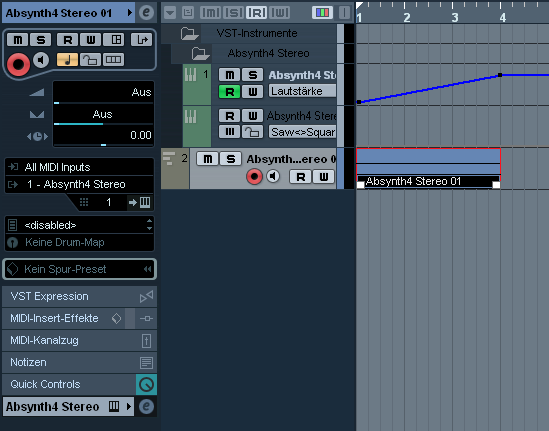Toggle global Write button in track list header
The image size is (549, 431).
[280, 13]
